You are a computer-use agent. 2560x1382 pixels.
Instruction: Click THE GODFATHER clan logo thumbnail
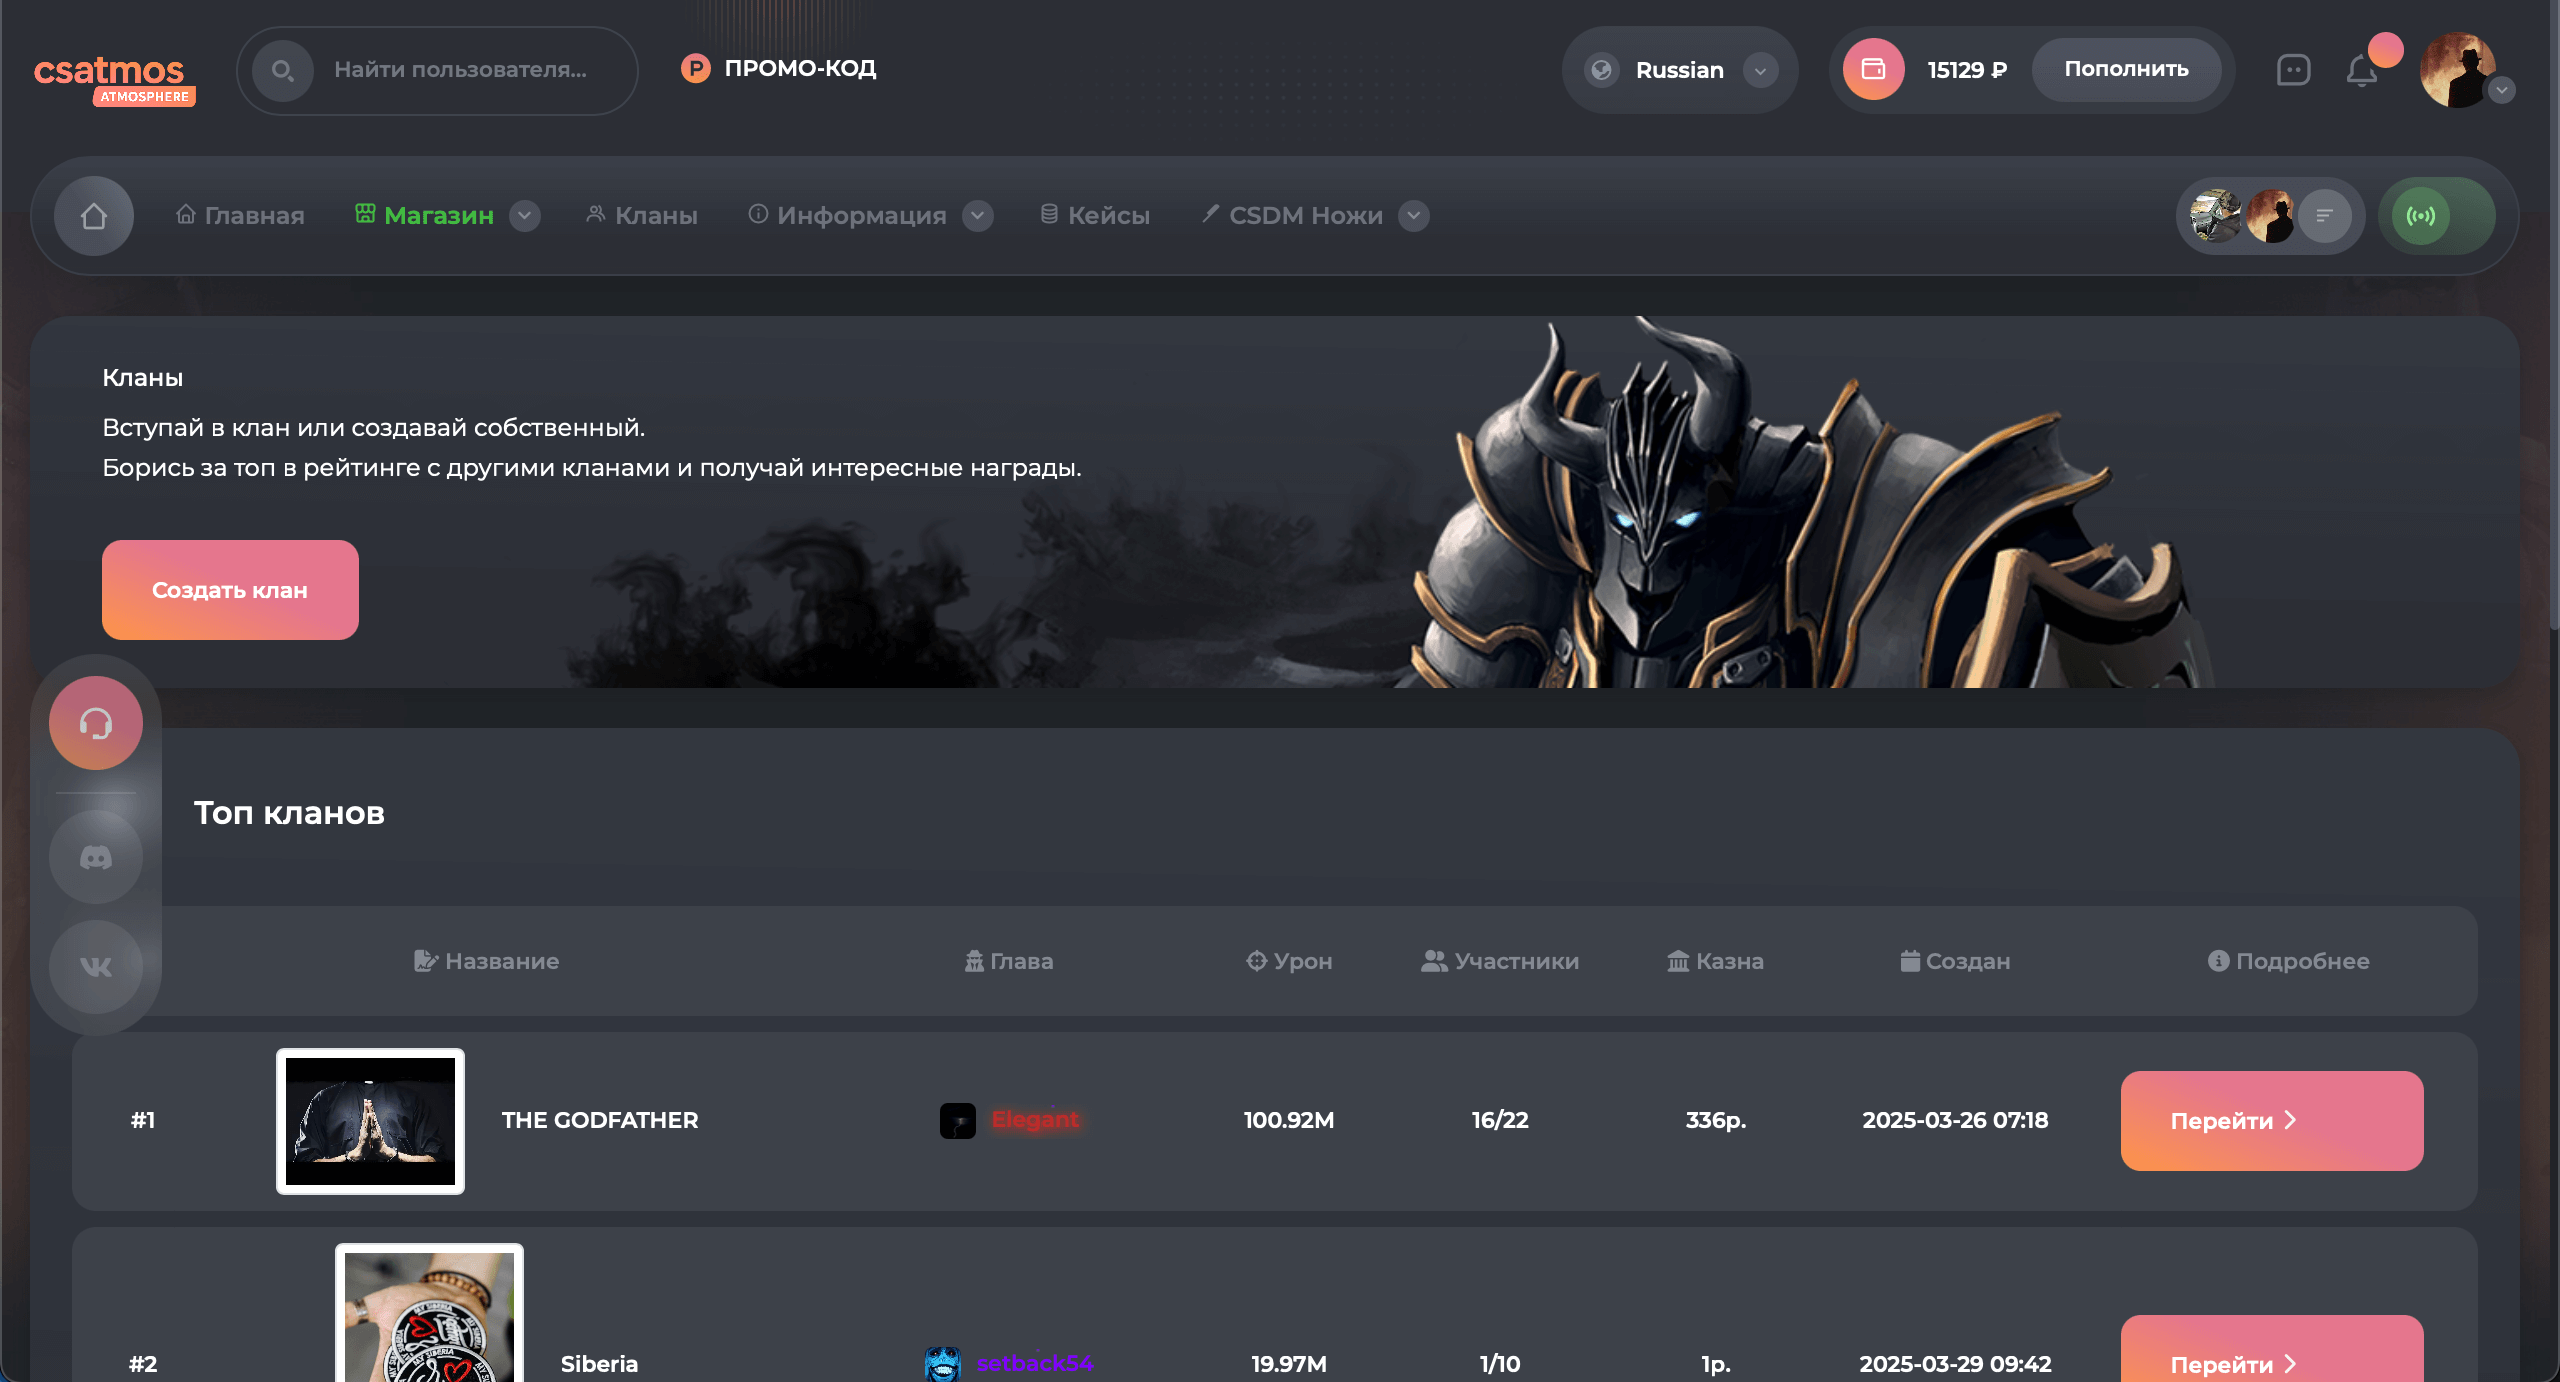point(370,1121)
